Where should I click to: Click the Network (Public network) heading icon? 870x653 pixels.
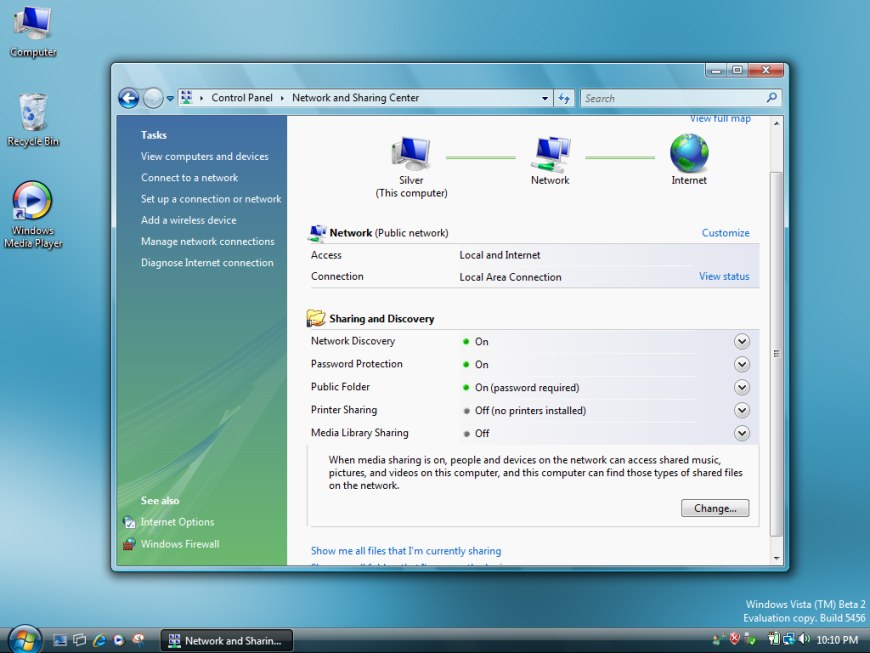[x=317, y=233]
